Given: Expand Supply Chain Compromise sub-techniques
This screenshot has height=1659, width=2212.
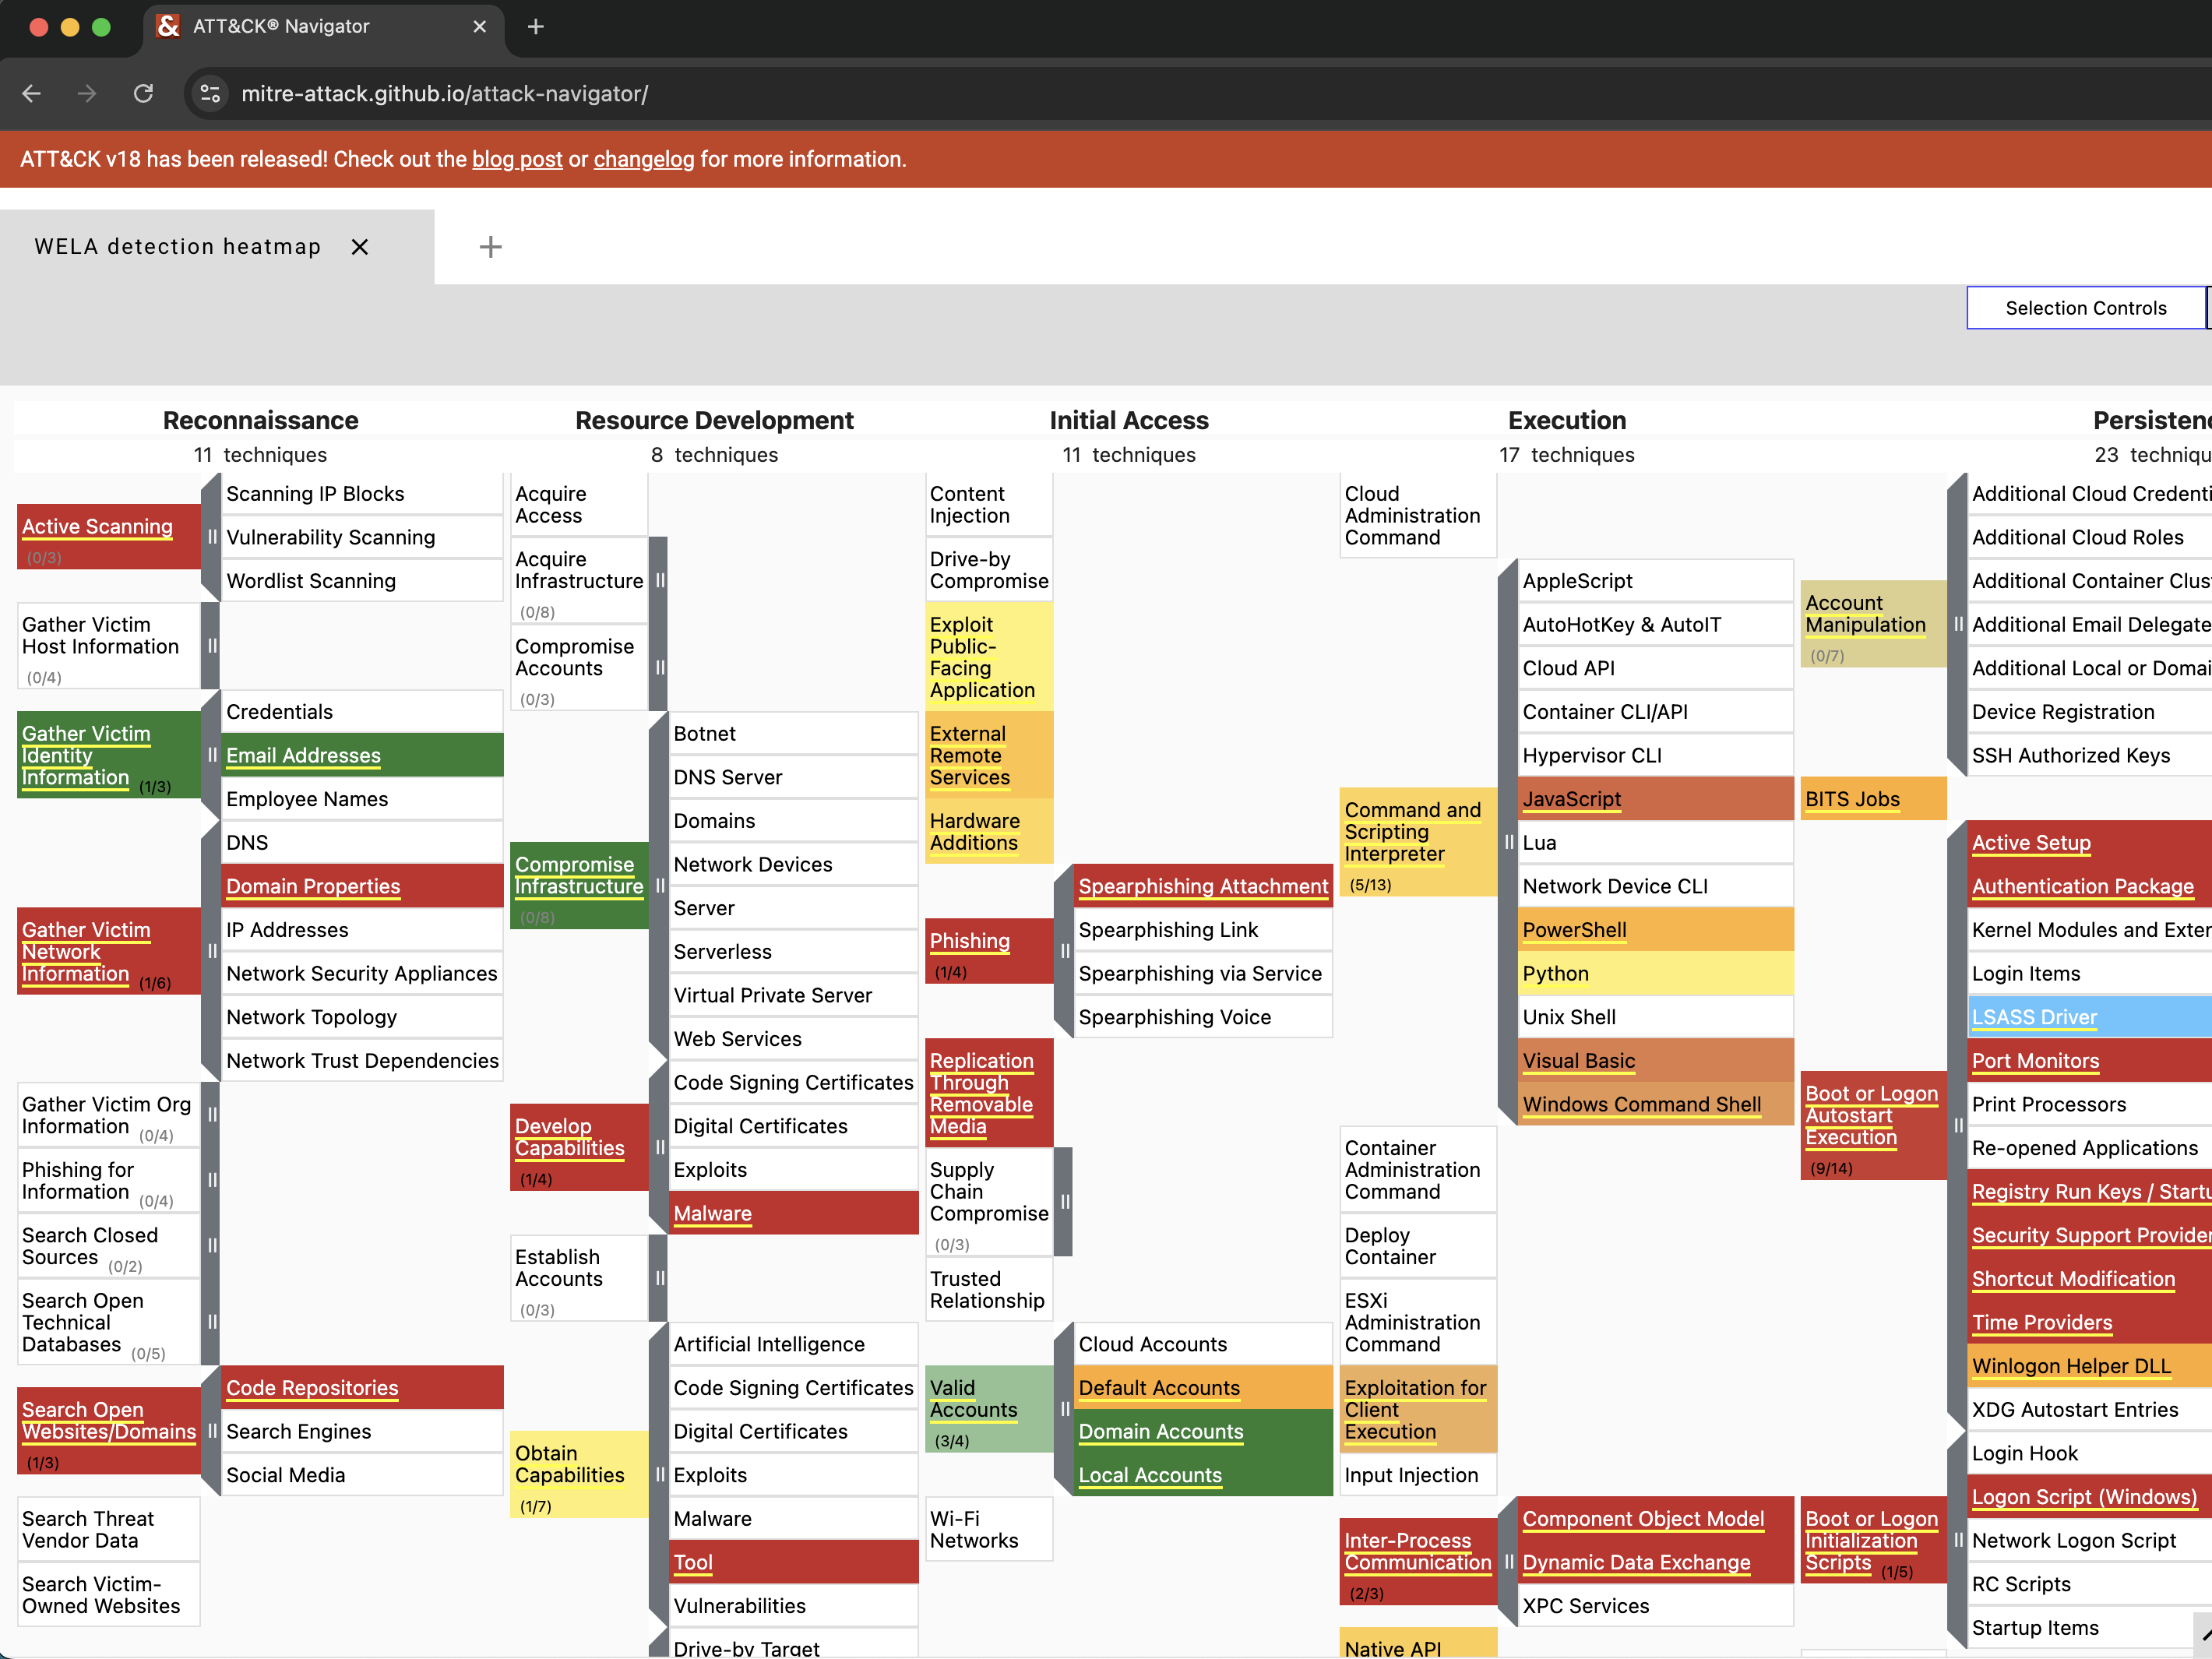Looking at the screenshot, I should coord(1064,1201).
